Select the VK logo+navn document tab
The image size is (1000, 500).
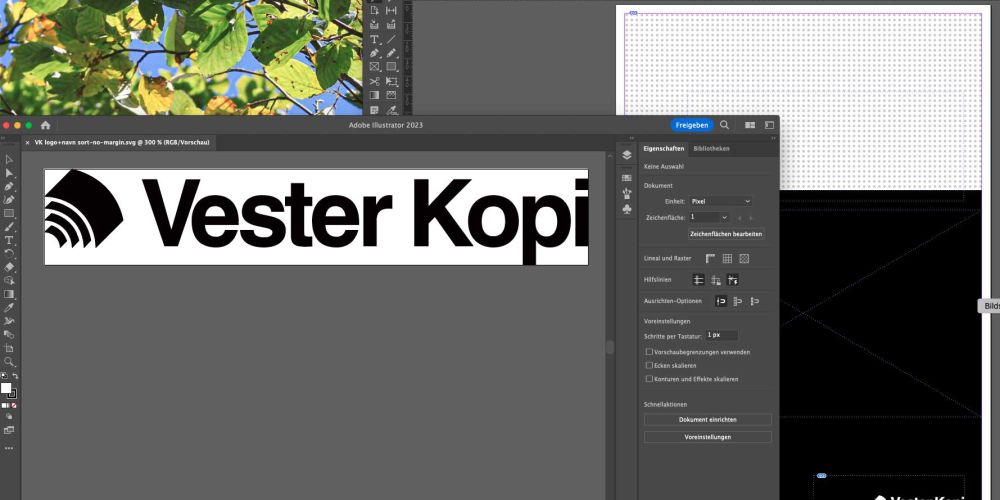pyautogui.click(x=120, y=143)
